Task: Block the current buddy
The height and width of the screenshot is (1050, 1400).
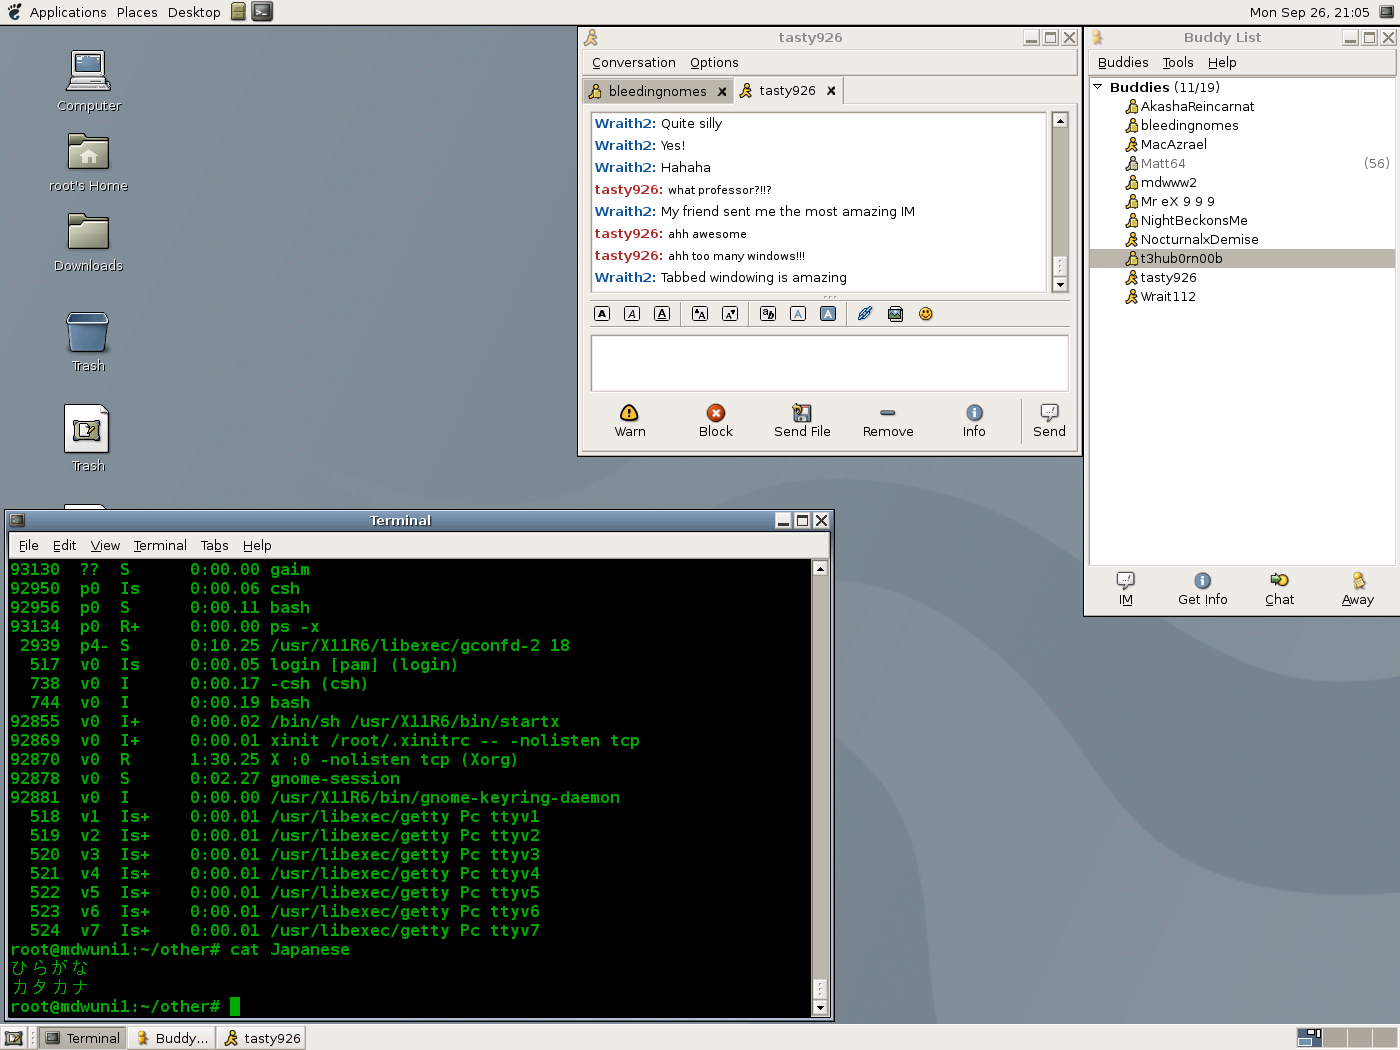Action: click(x=716, y=421)
